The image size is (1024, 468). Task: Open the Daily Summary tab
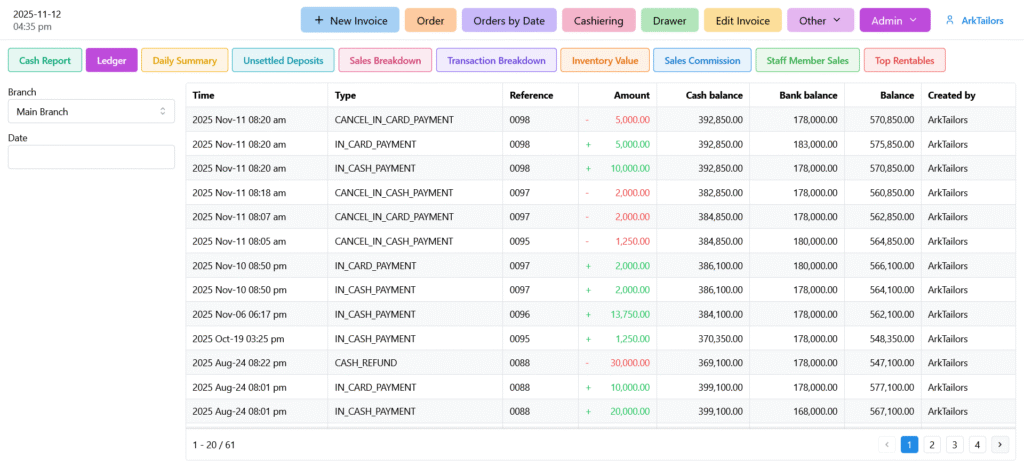(x=184, y=60)
